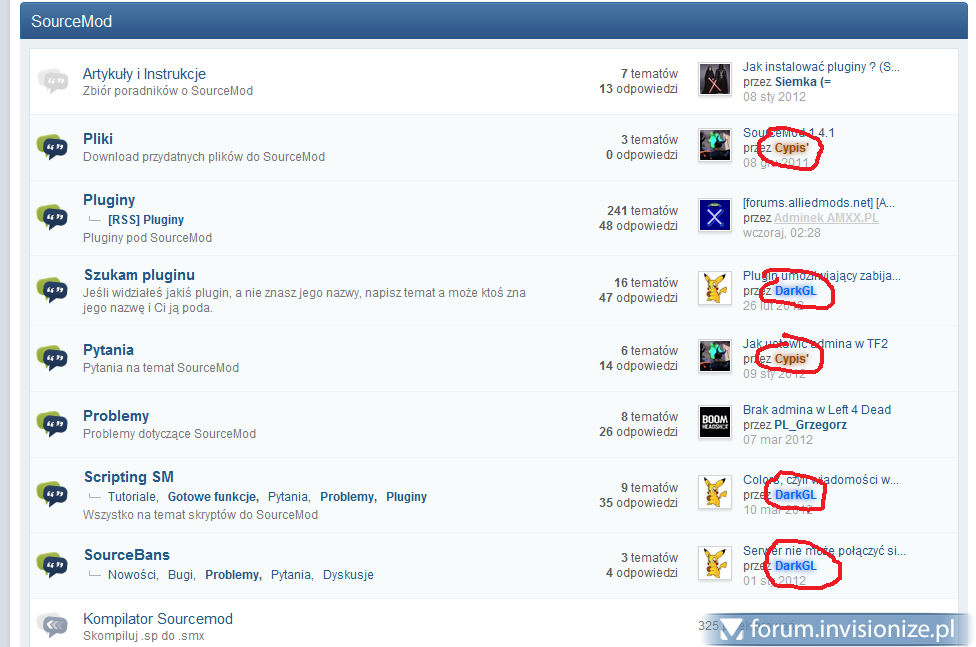Open DarkGL avatar in Scripting SM row
Viewport: 976px width, 647px height.
(715, 493)
